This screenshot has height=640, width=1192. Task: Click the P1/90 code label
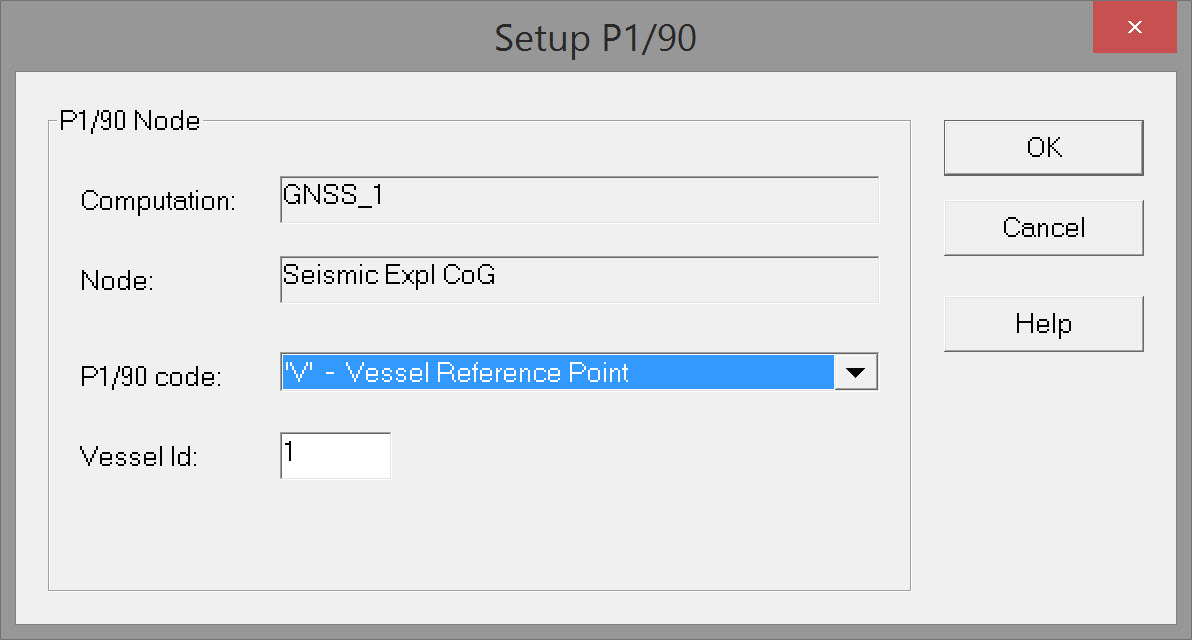pos(150,377)
